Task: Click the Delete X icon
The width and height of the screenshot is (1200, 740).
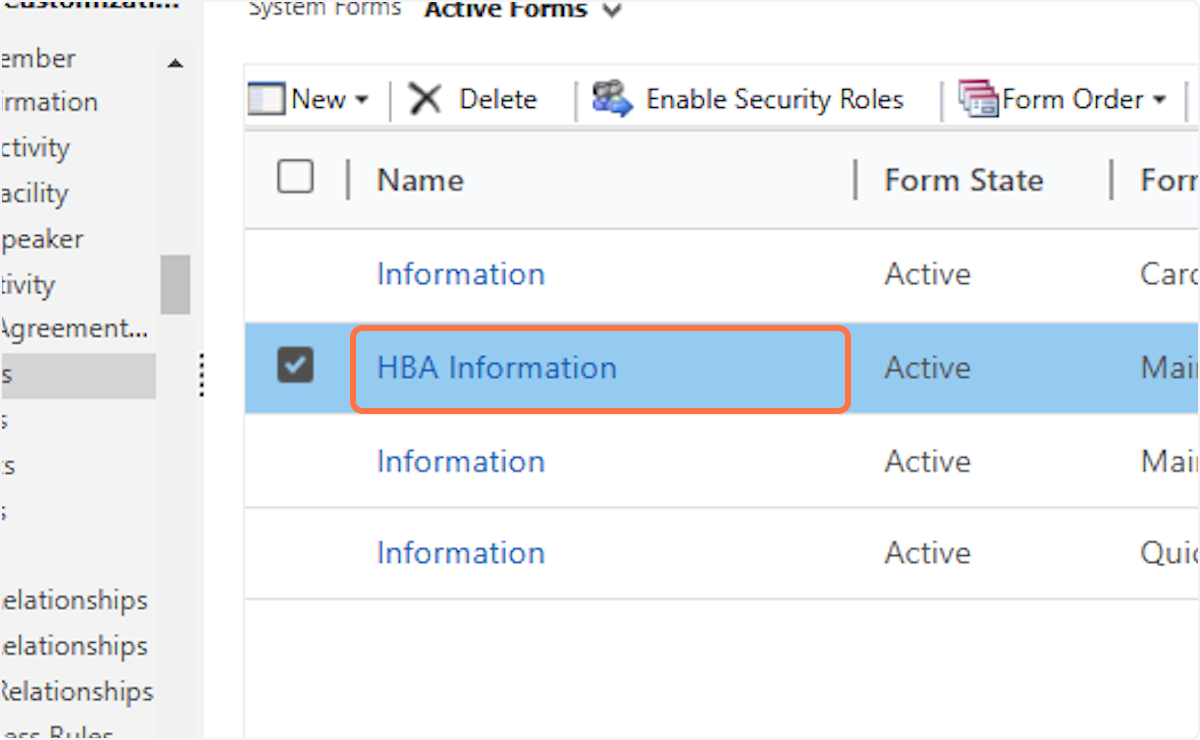Action: (x=425, y=99)
